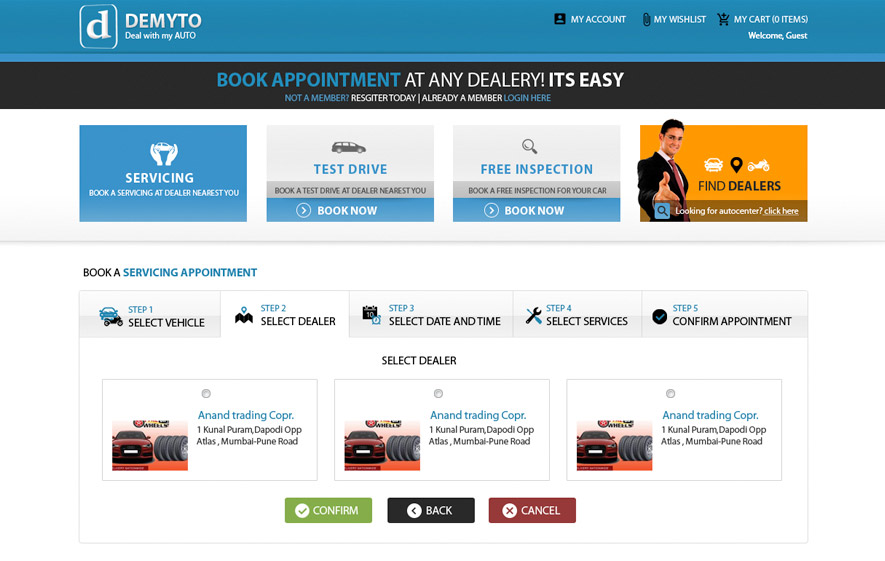885x561 pixels.
Task: Click the shopping cart icon
Action: point(723,19)
